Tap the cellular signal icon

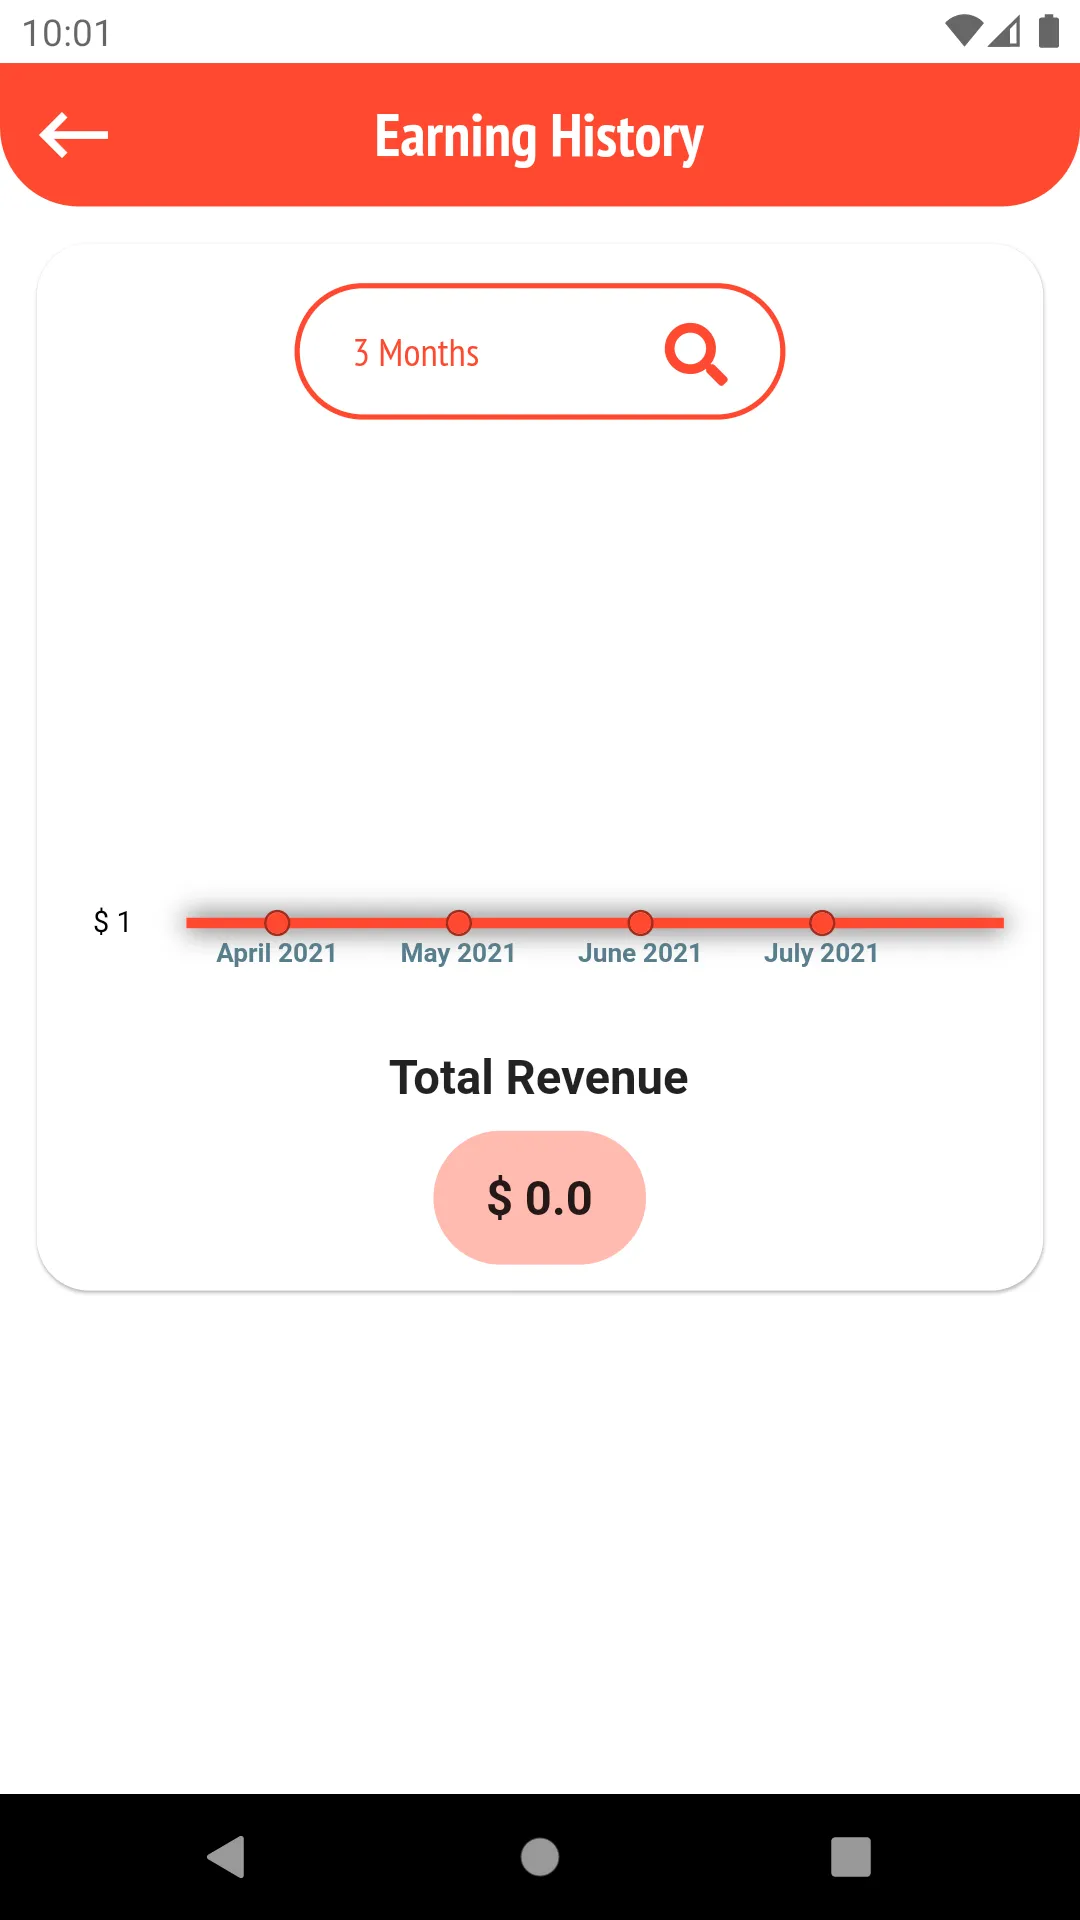[1005, 31]
